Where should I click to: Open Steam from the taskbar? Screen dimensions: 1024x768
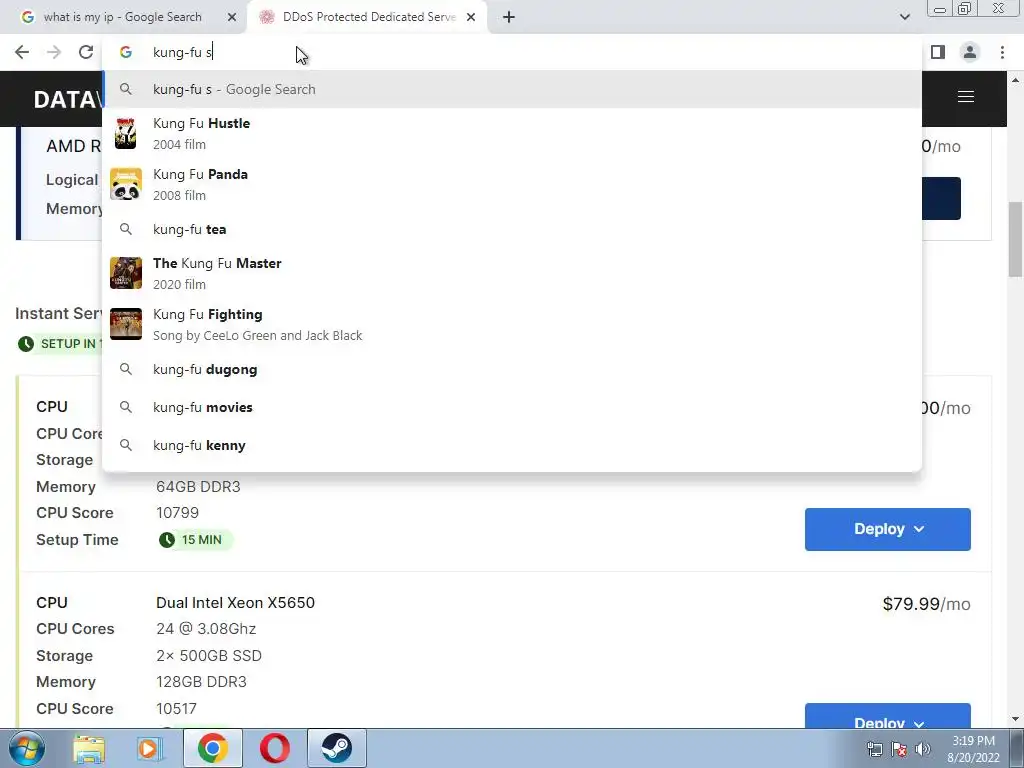point(336,748)
